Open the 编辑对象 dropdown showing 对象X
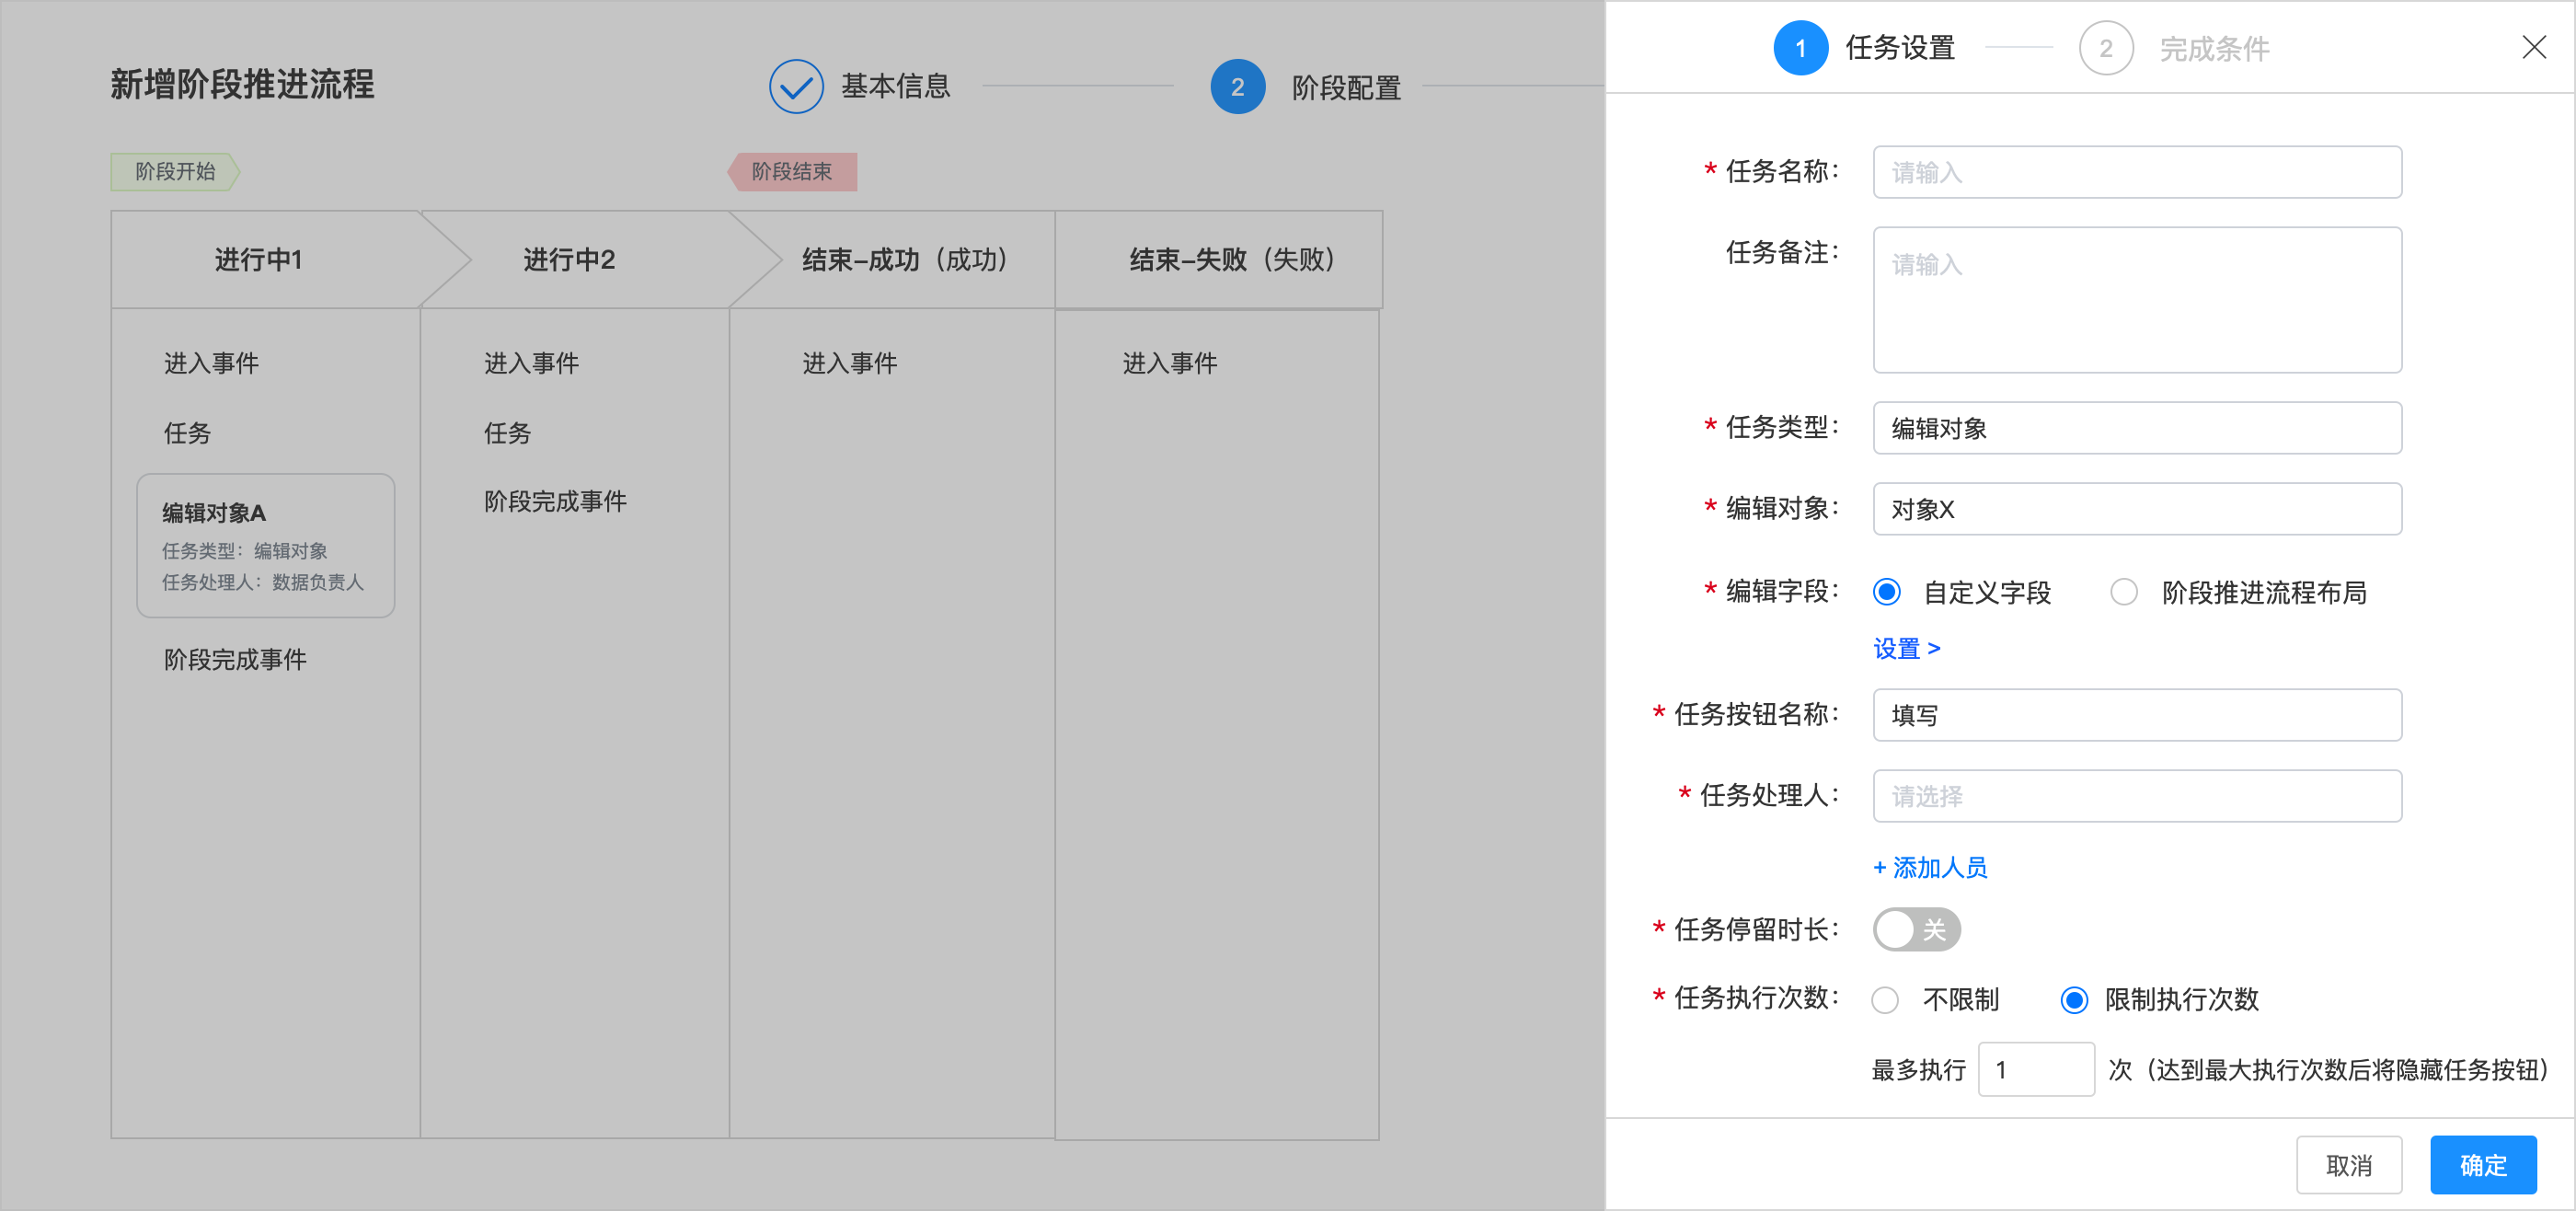 coord(2136,509)
